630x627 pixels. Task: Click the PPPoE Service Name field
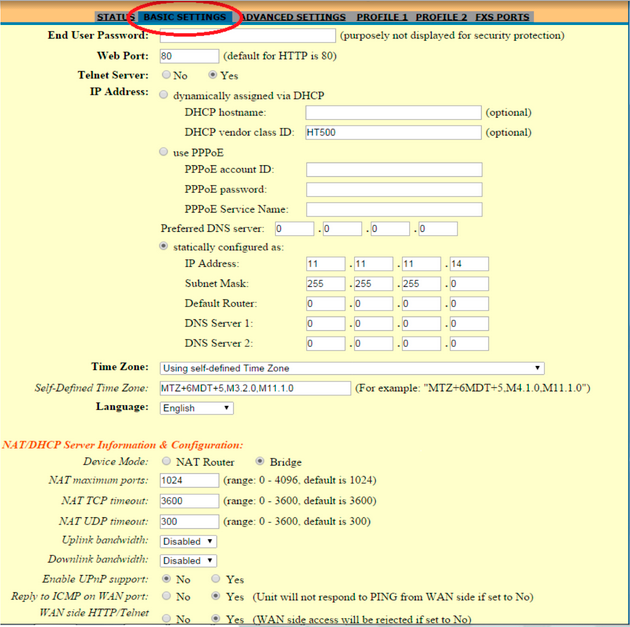pyautogui.click(x=394, y=209)
